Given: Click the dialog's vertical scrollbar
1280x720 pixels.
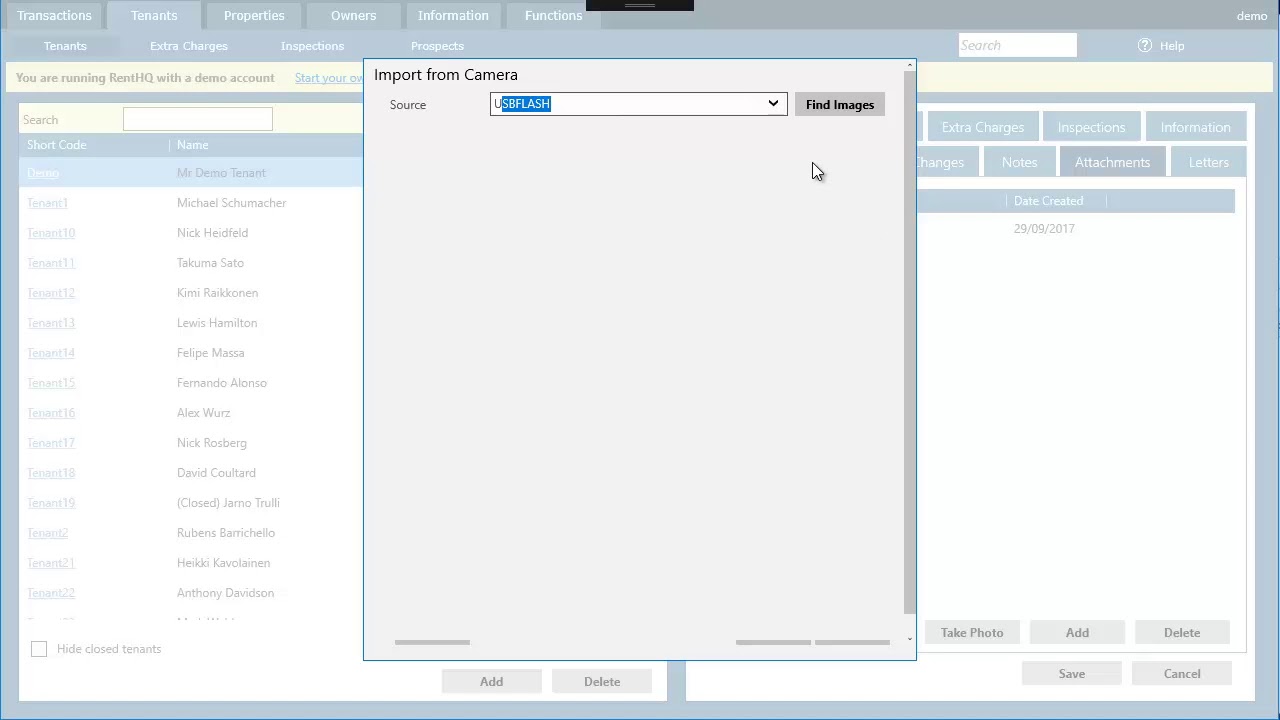Looking at the screenshot, I should [x=909, y=343].
